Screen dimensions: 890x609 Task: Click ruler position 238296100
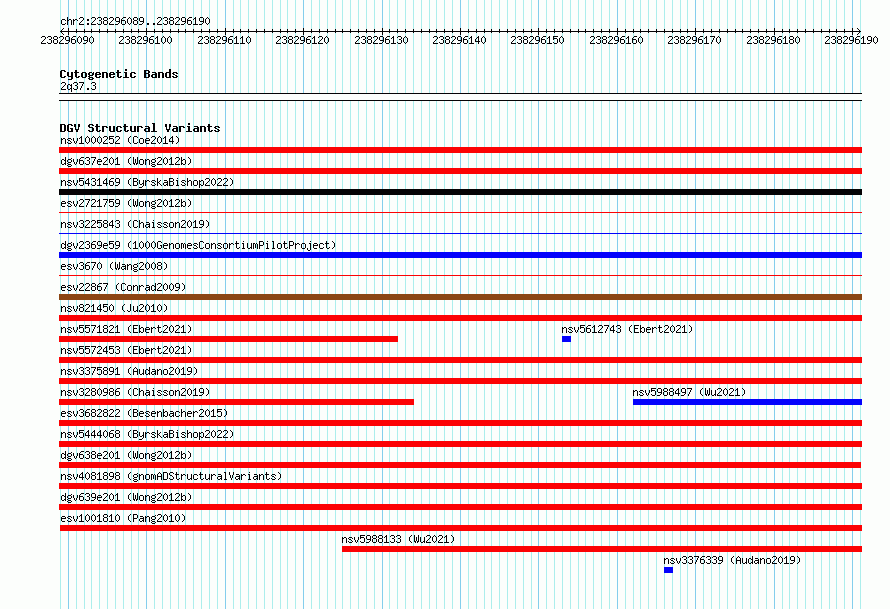click(145, 40)
